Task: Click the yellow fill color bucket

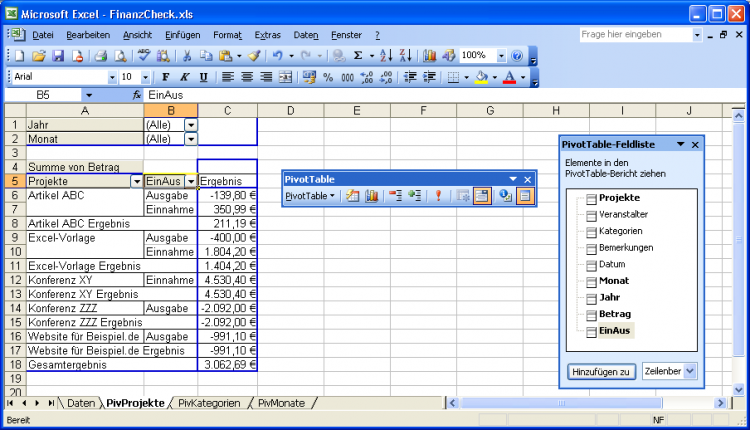Action: coord(482,77)
